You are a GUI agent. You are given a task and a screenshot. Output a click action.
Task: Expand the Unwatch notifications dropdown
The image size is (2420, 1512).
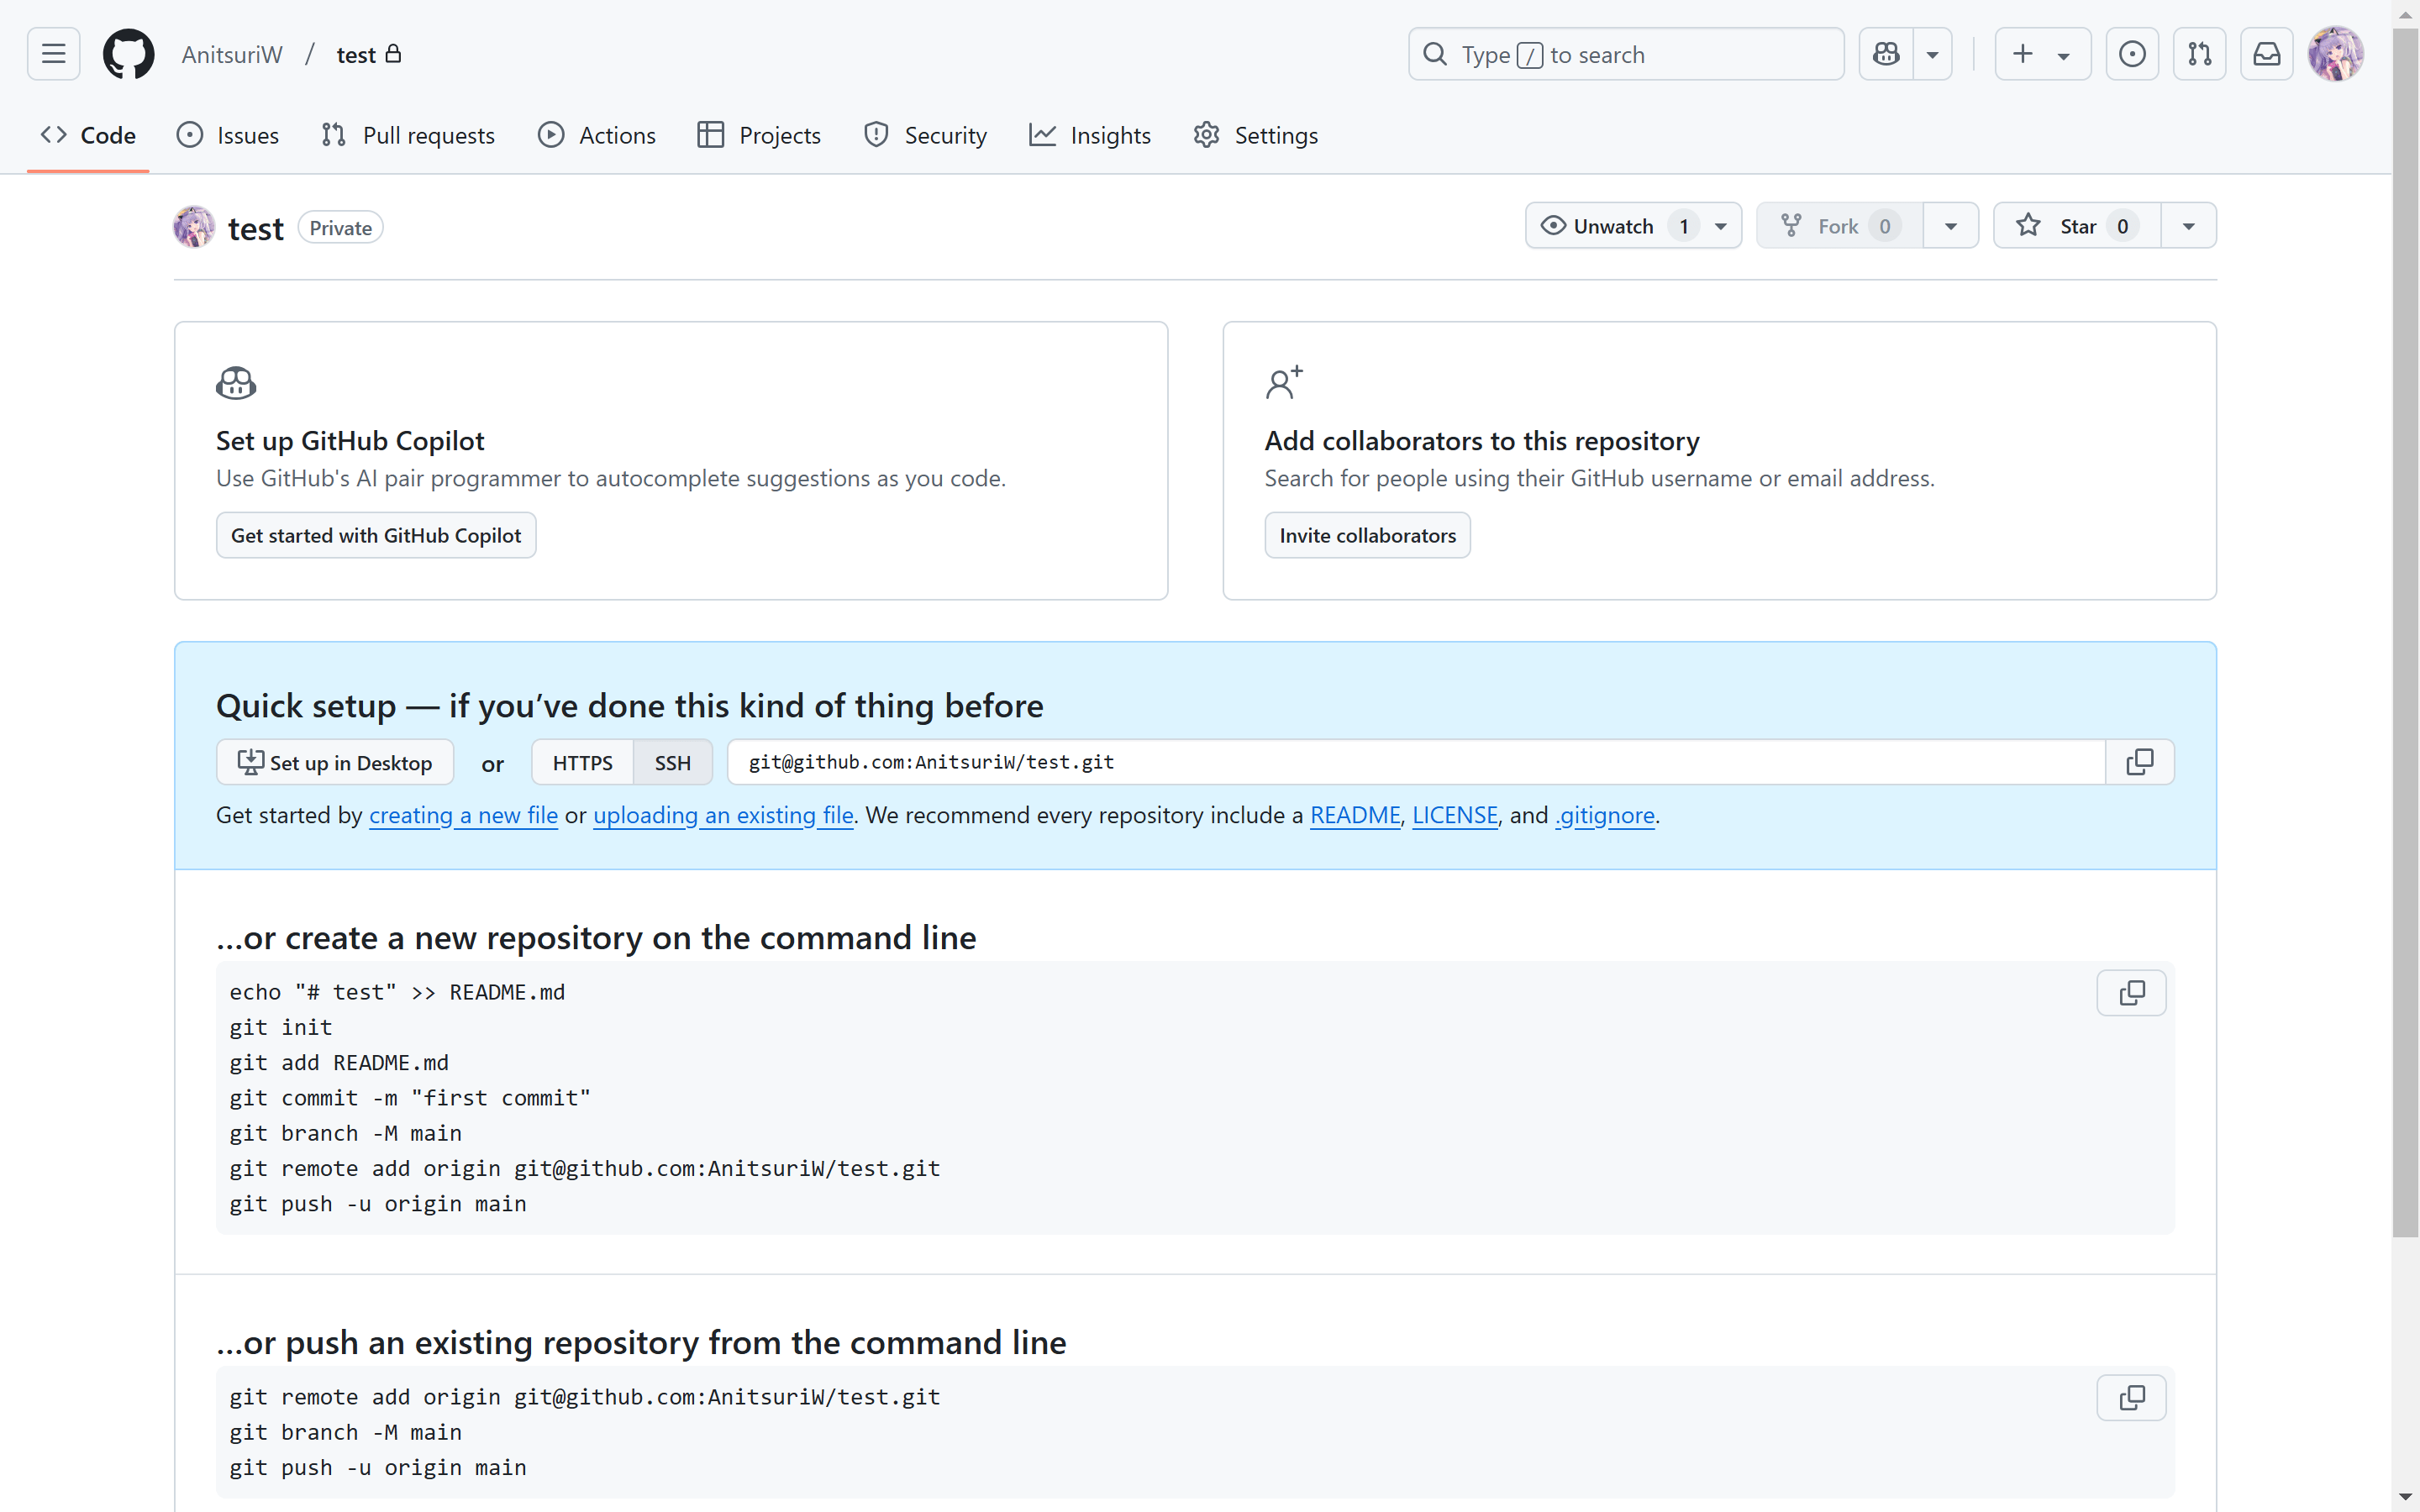pos(1720,226)
